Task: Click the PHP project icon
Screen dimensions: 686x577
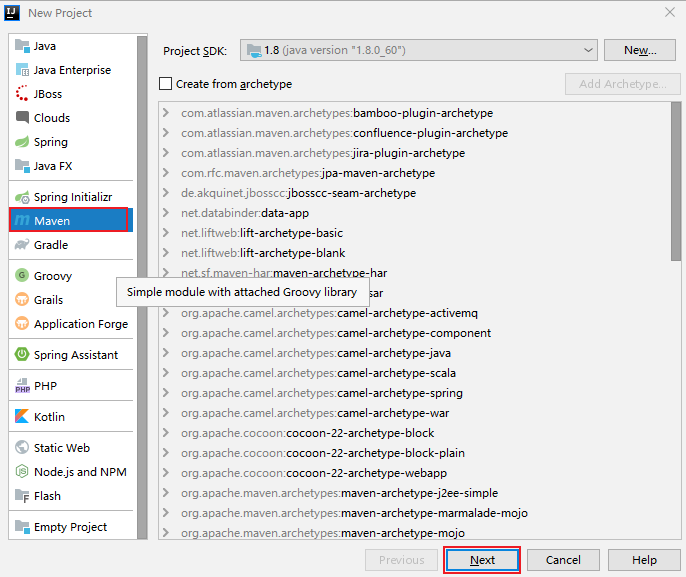Action: click(22, 385)
